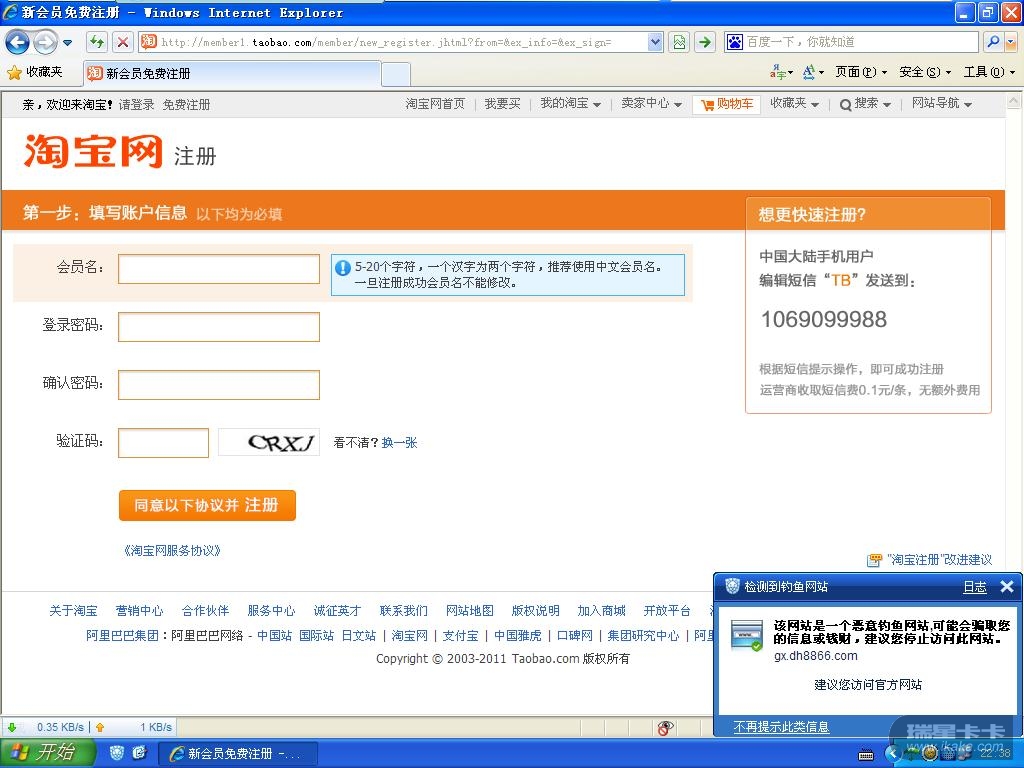Open the 安全(S) menu

pos(925,72)
